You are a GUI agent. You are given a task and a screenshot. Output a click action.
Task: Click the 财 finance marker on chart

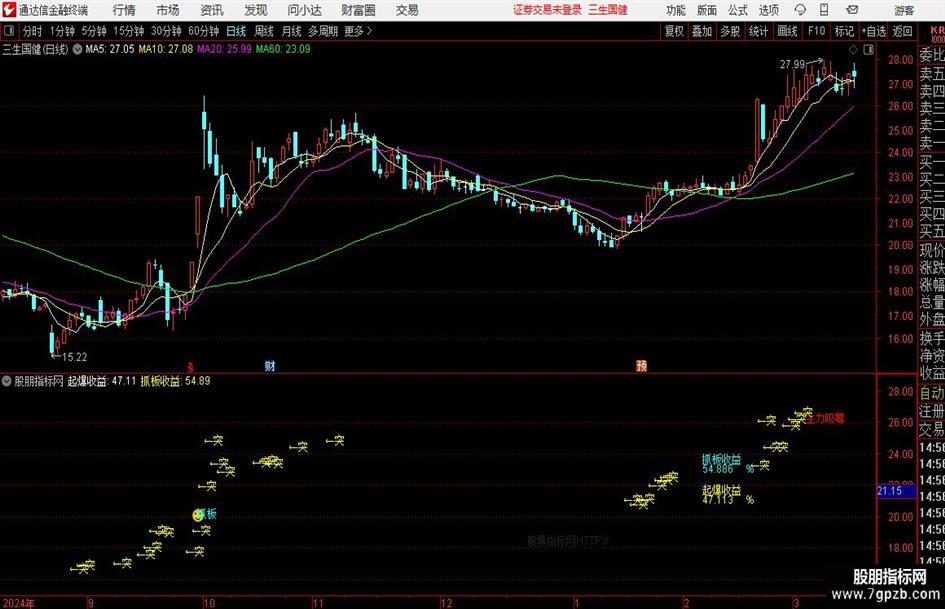[x=270, y=366]
